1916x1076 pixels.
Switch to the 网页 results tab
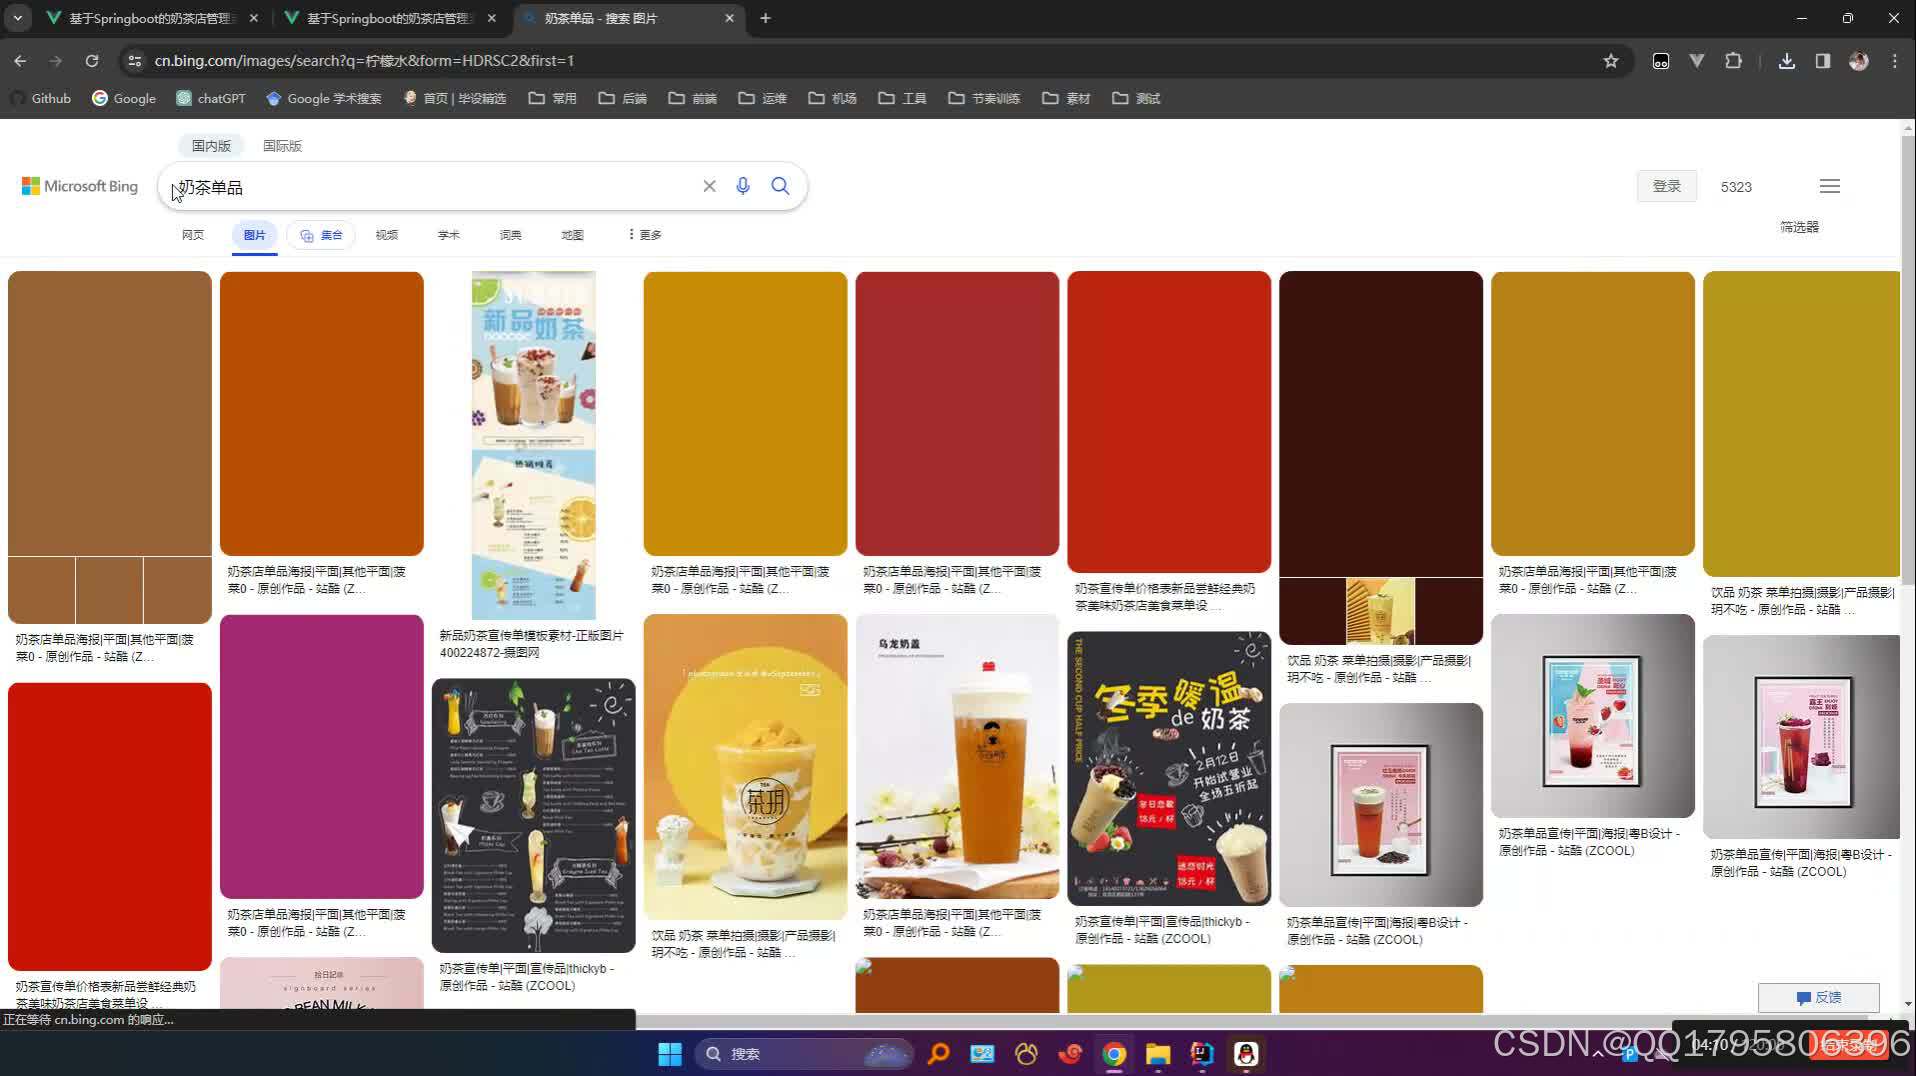tap(192, 234)
